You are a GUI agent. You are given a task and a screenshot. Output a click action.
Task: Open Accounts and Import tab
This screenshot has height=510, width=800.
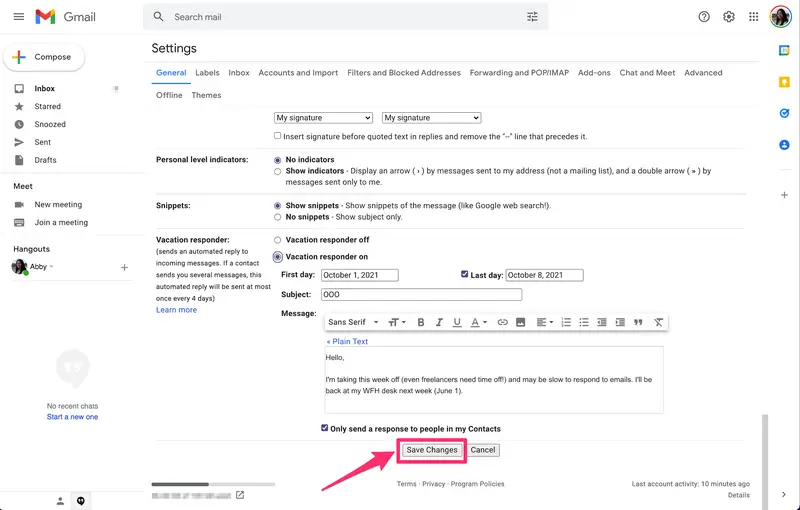298,73
